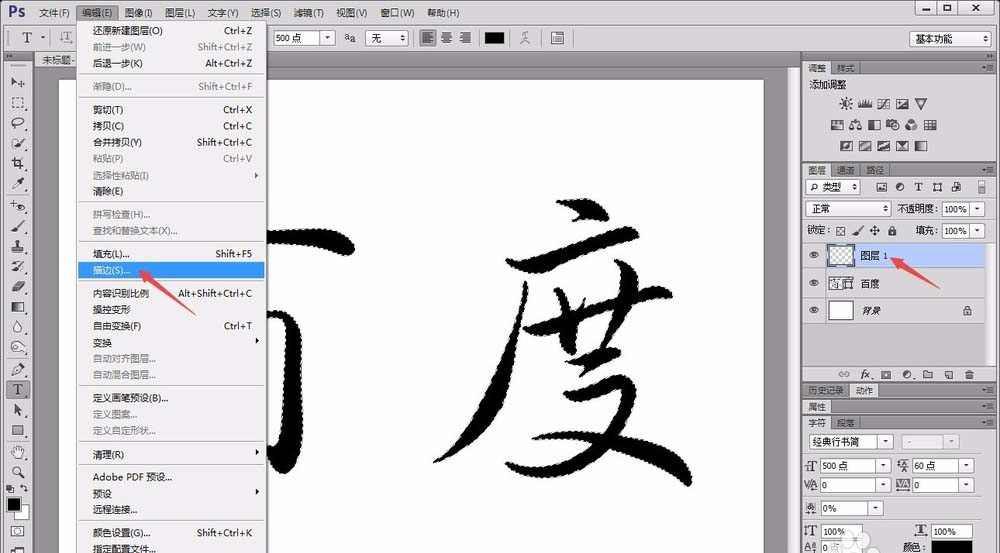This screenshot has height=553, width=1000.
Task: Click the foreground color swatch
Action: (x=14, y=505)
